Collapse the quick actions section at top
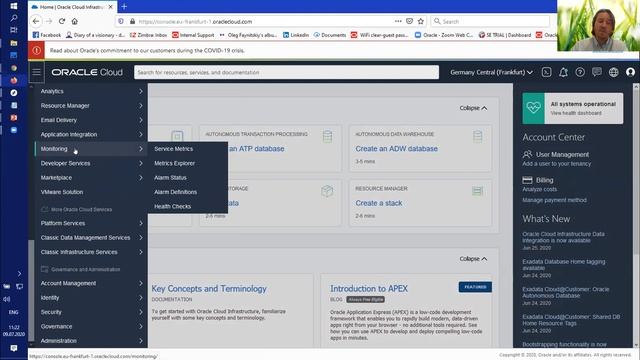This screenshot has width=640, height=360. click(473, 108)
